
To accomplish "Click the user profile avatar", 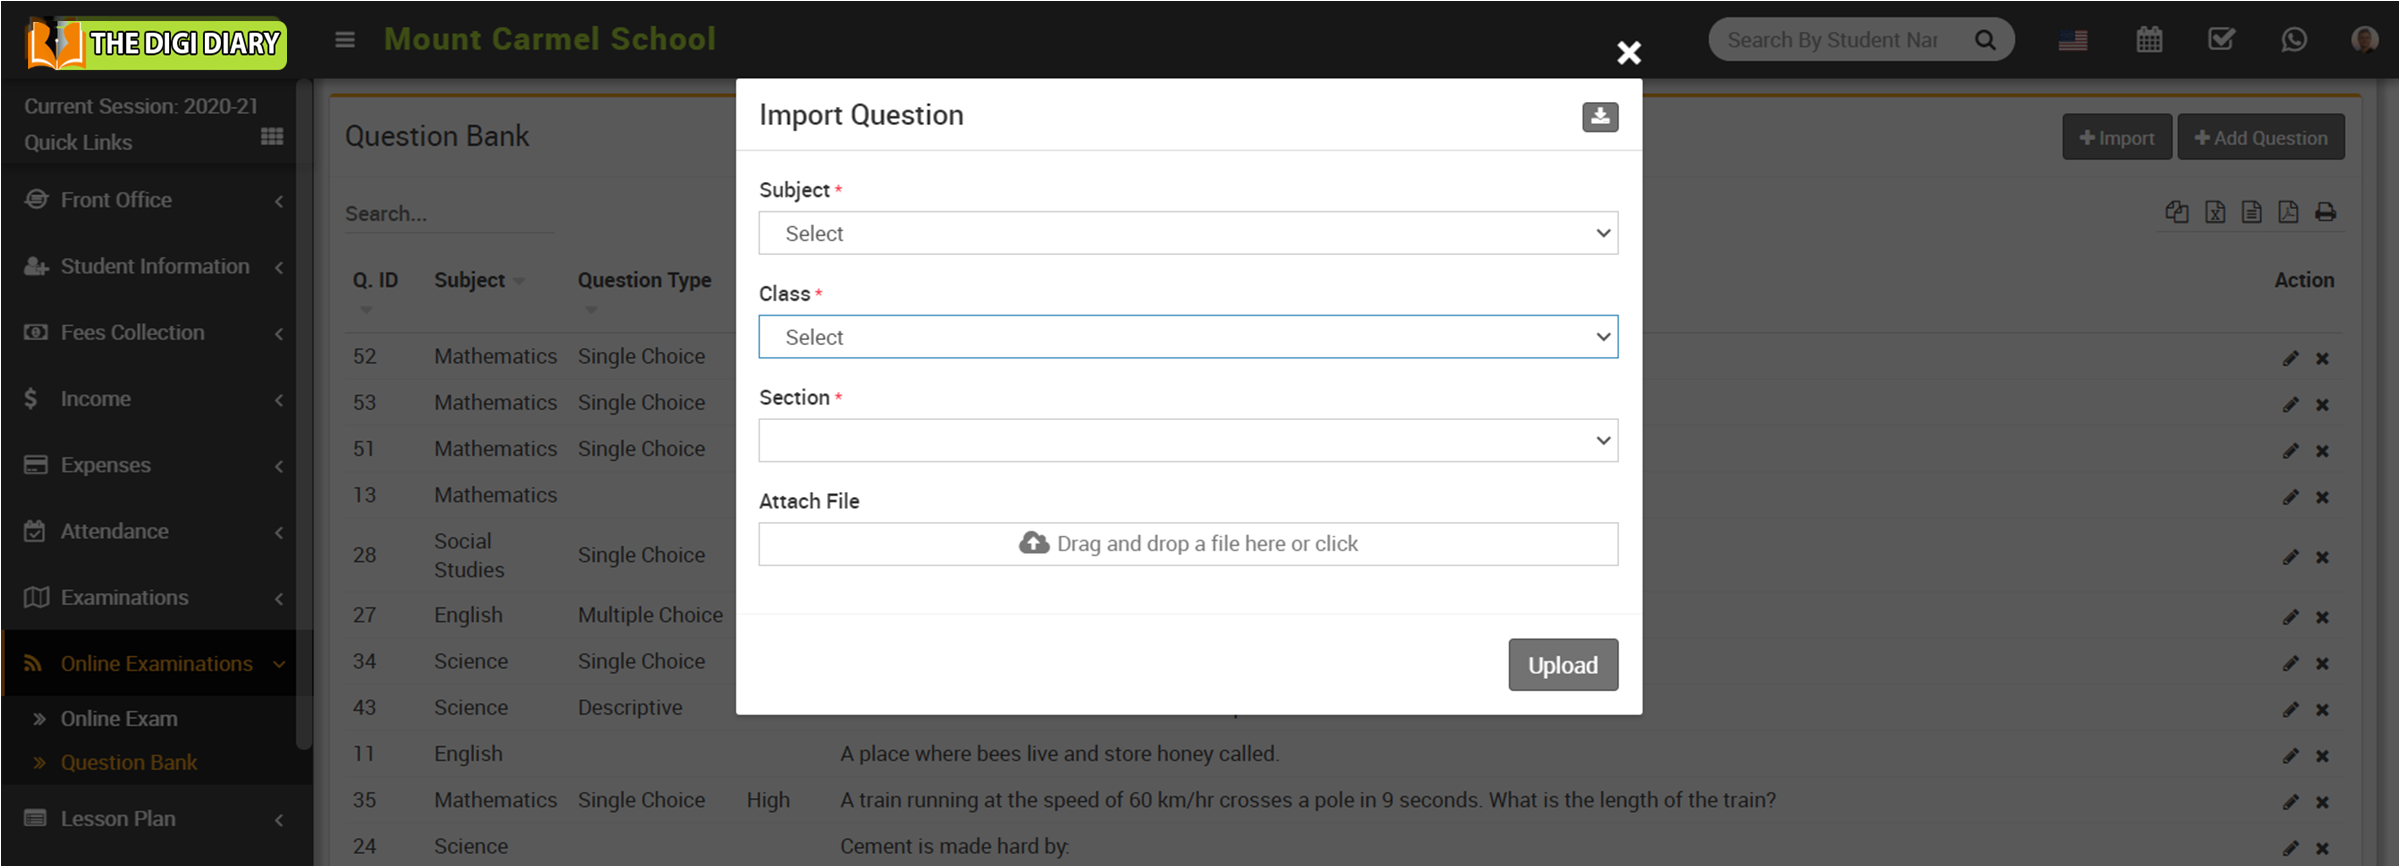I will [x=2364, y=40].
